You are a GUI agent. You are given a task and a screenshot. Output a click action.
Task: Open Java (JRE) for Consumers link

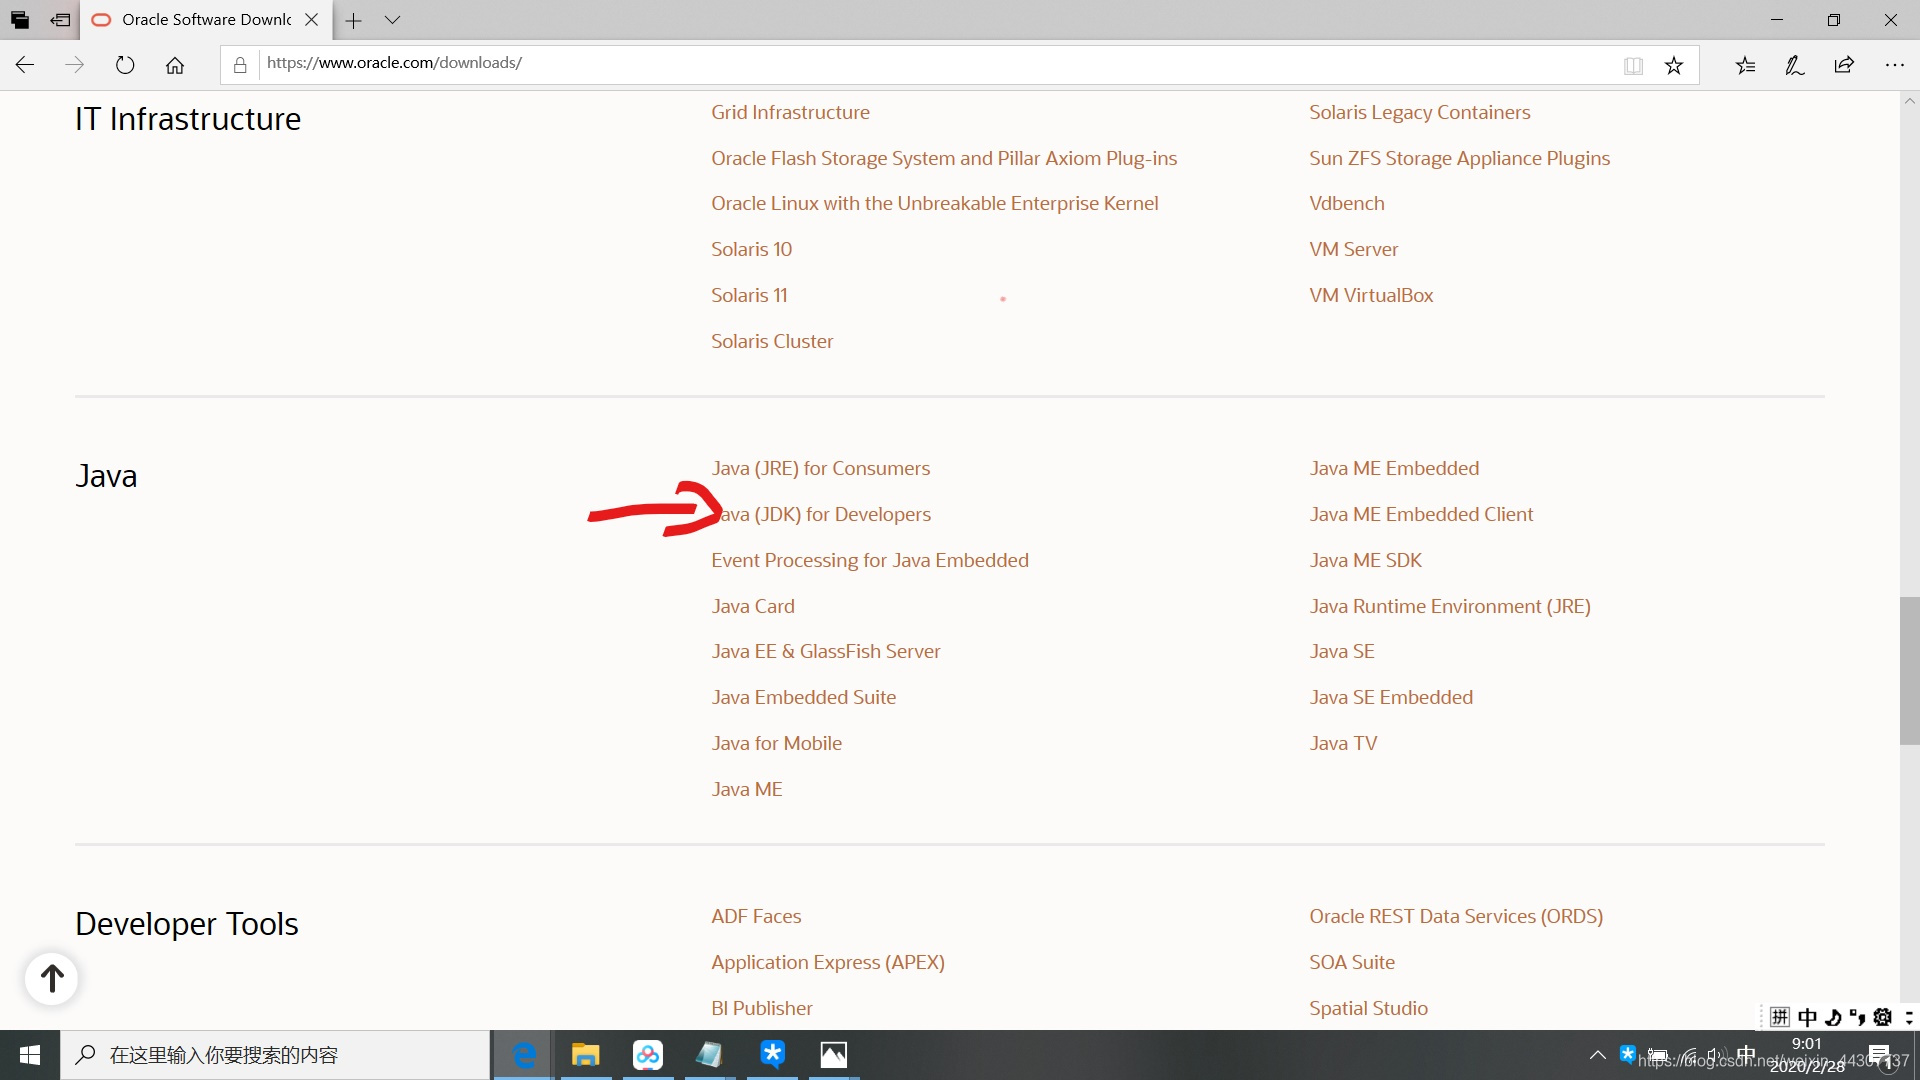point(820,467)
